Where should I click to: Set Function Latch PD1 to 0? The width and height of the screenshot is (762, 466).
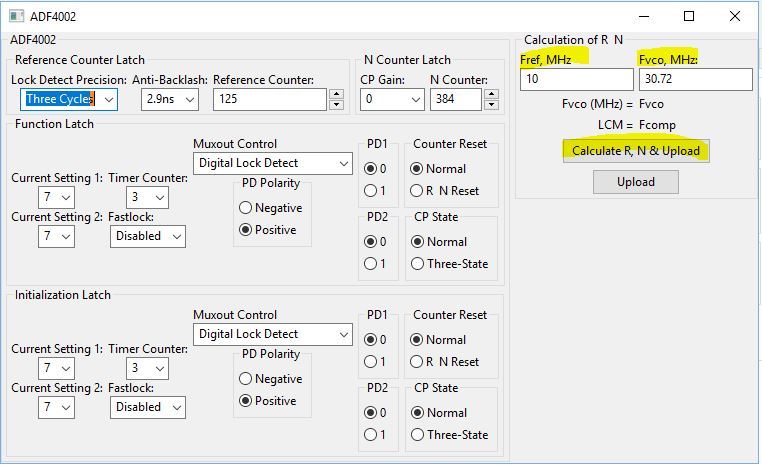point(375,169)
